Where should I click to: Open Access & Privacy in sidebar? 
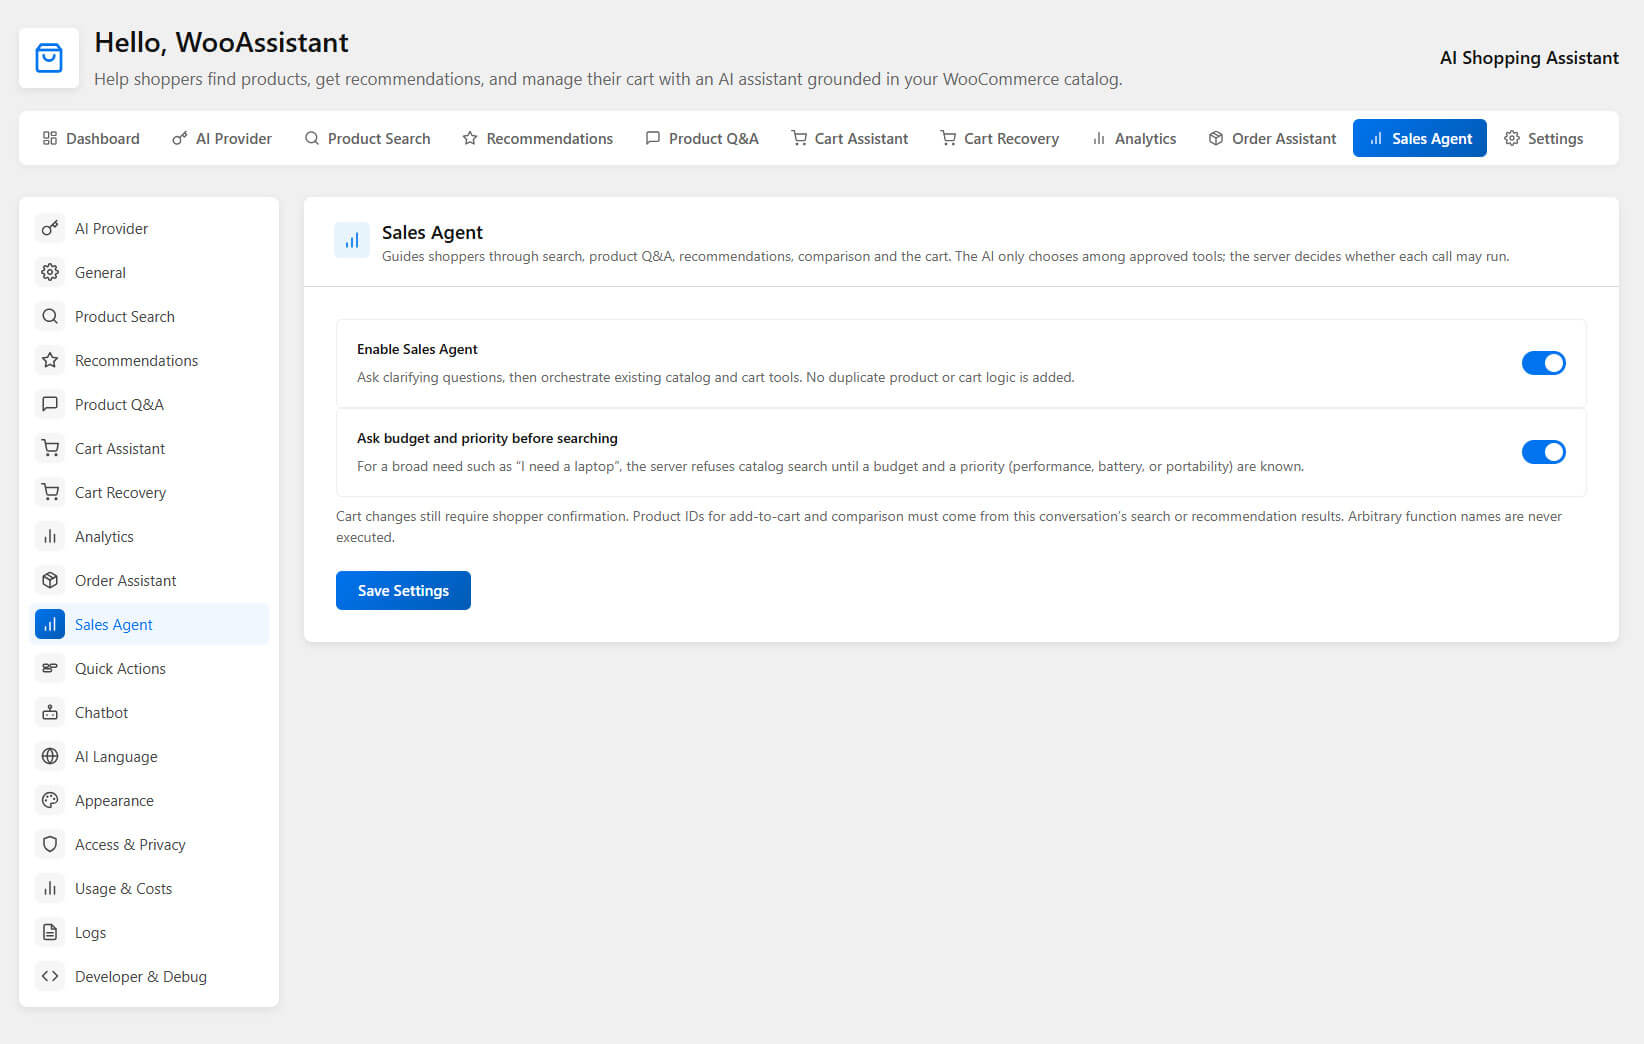(x=151, y=845)
